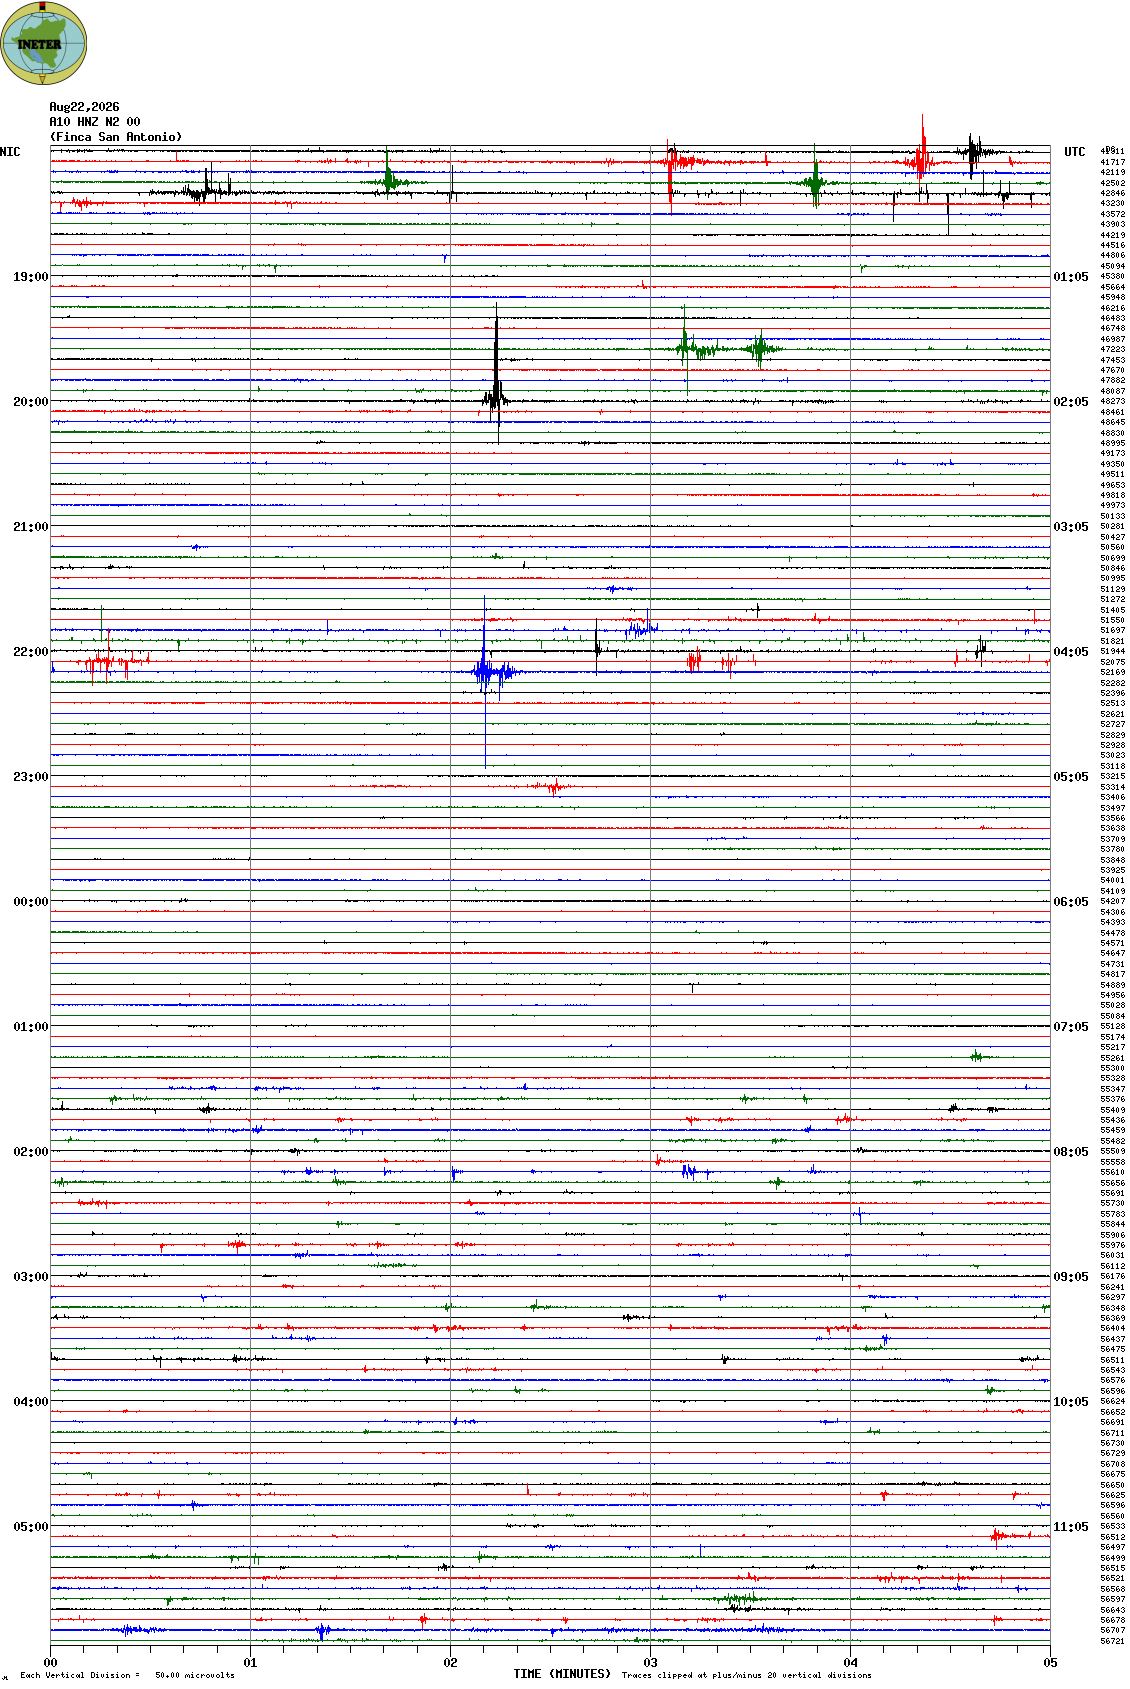Click amplitude value 49973
1130x1689 pixels.
click(x=1112, y=506)
